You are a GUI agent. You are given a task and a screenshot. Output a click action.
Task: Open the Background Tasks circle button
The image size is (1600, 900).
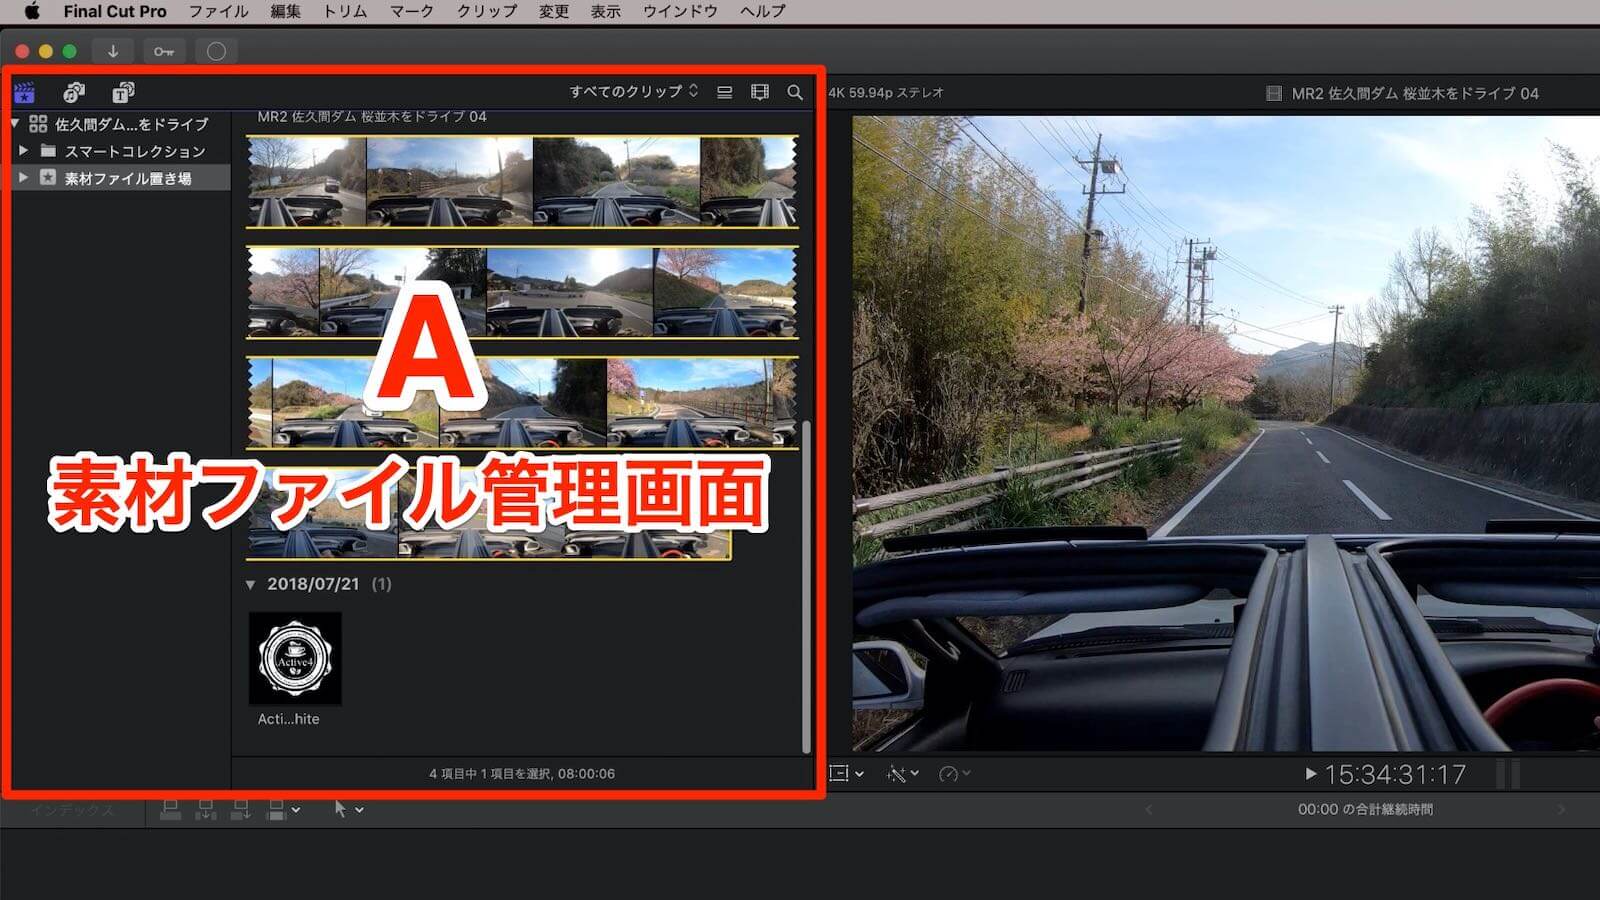coord(216,51)
